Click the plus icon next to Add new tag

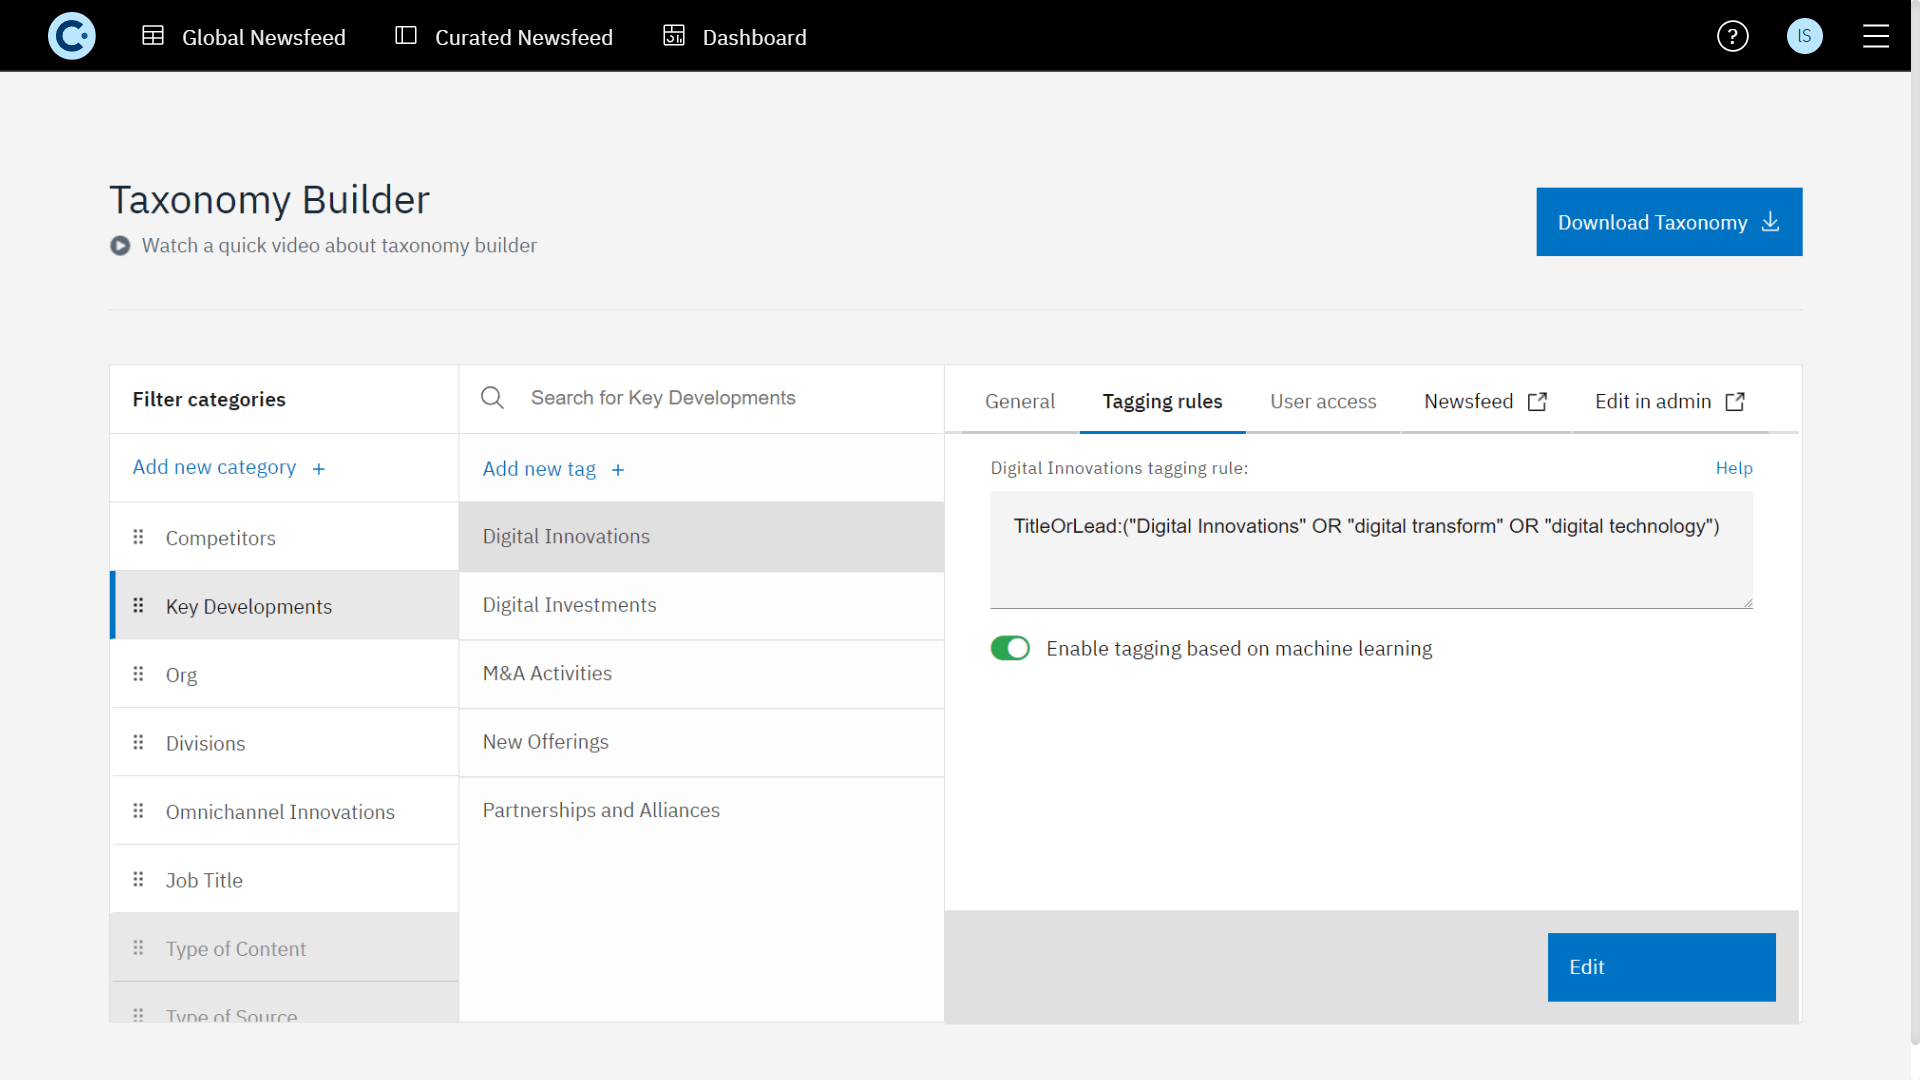tap(618, 470)
